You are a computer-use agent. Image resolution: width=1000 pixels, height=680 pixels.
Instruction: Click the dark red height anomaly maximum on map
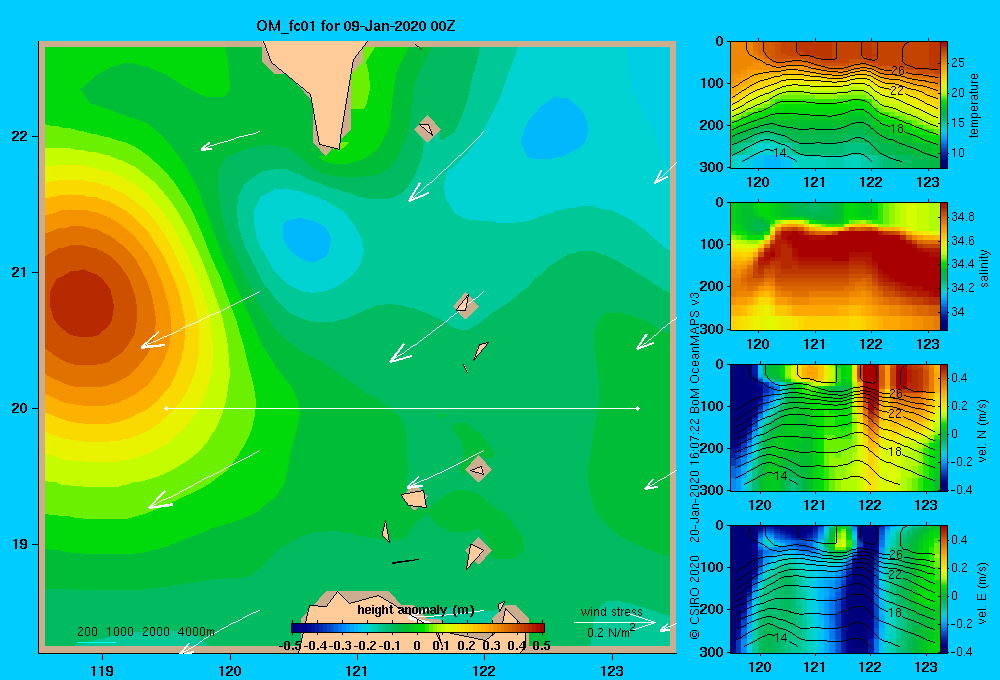[82, 304]
